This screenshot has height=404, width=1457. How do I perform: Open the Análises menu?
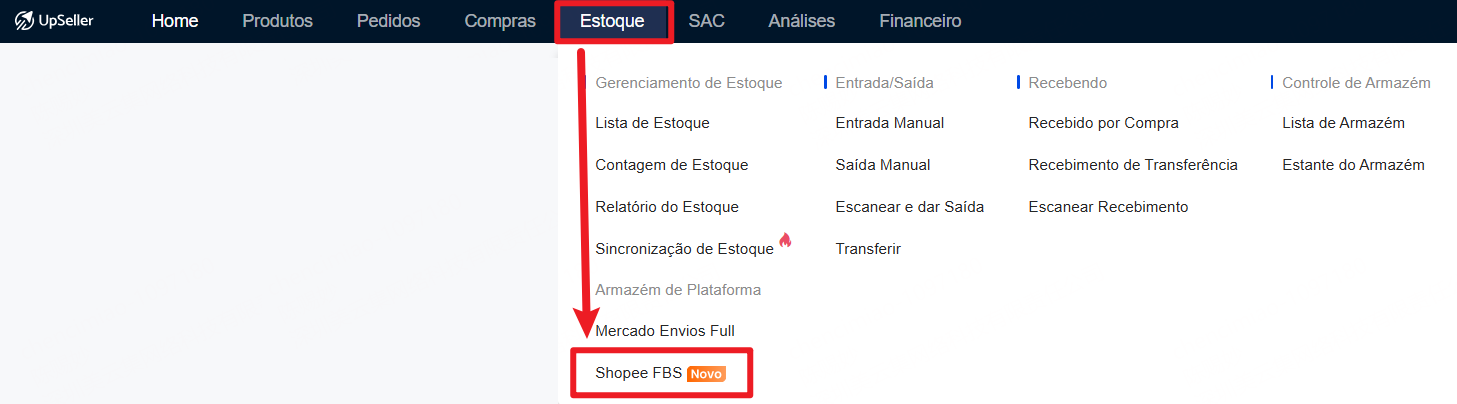[801, 21]
